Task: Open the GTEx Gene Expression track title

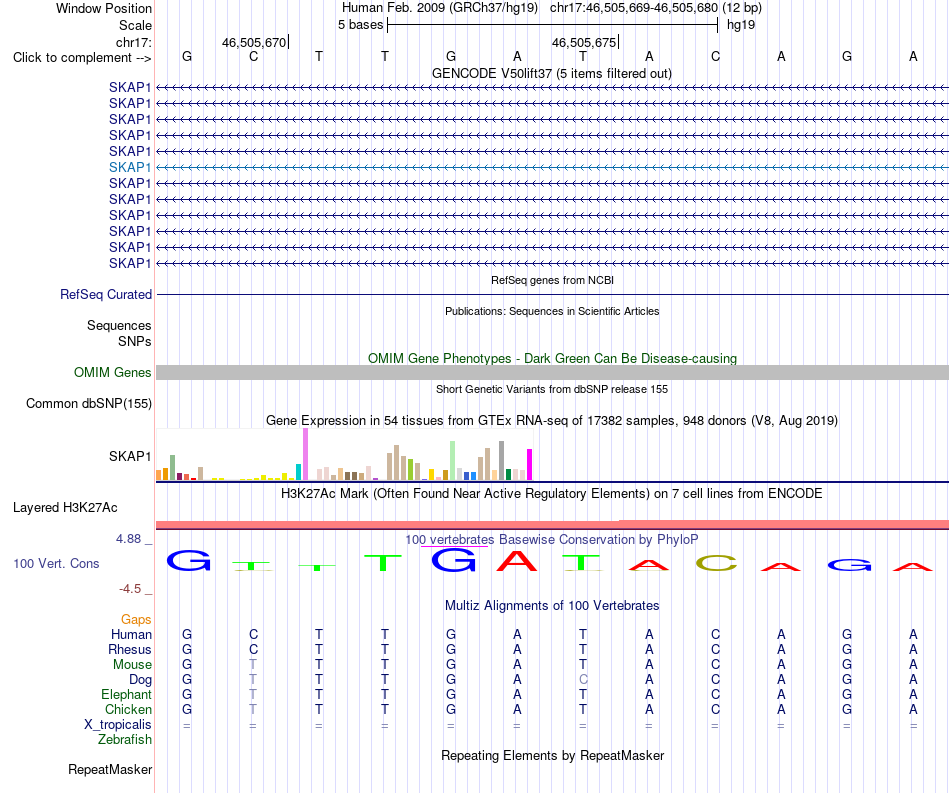Action: point(552,420)
